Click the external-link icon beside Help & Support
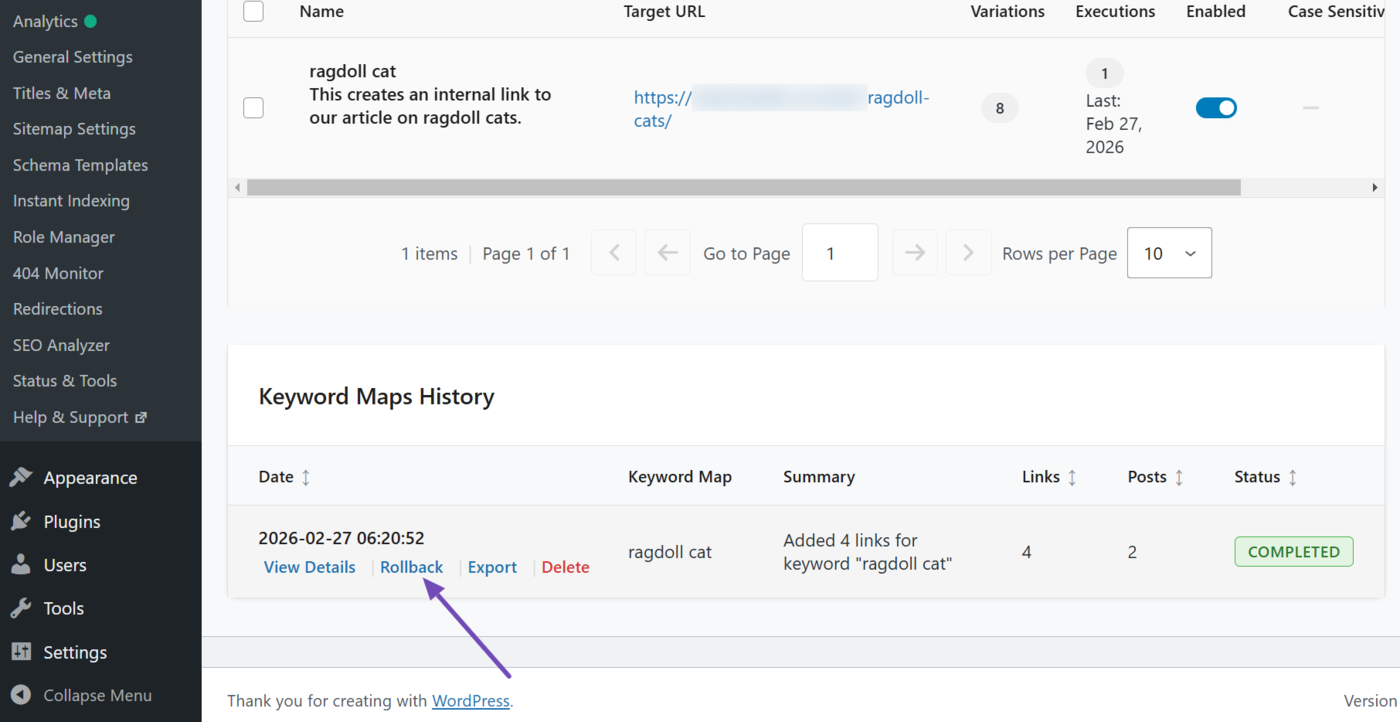The width and height of the screenshot is (1400, 722). coord(143,417)
